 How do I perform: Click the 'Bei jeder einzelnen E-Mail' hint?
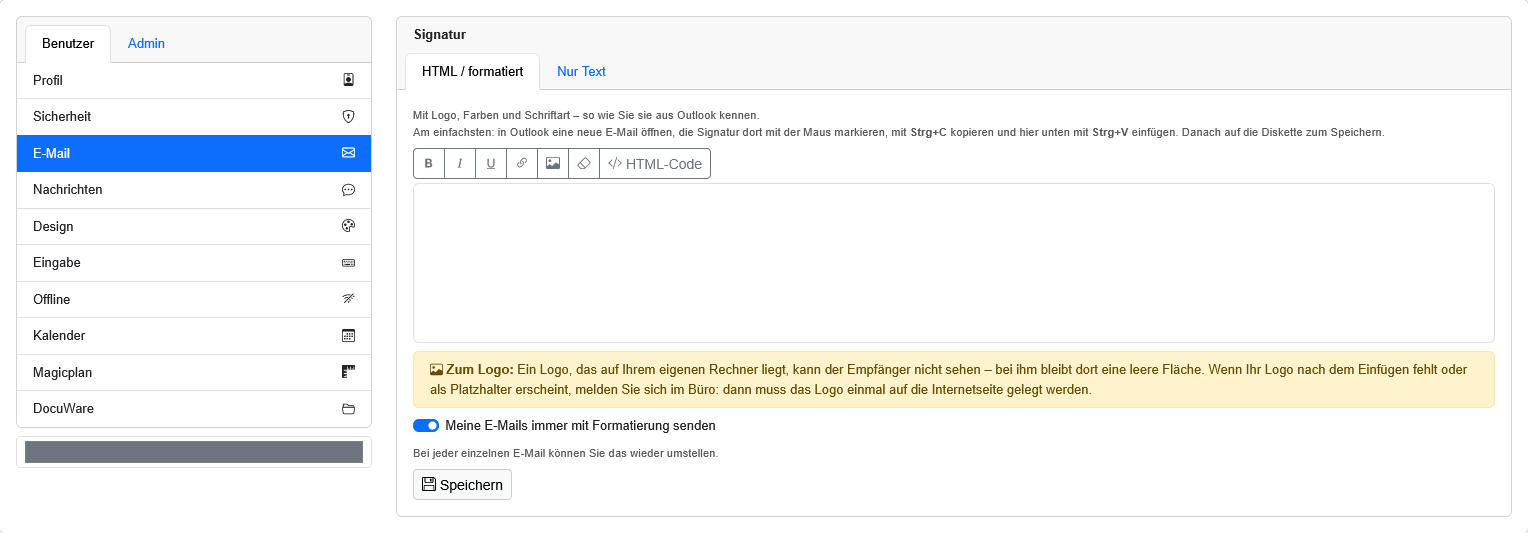[566, 453]
